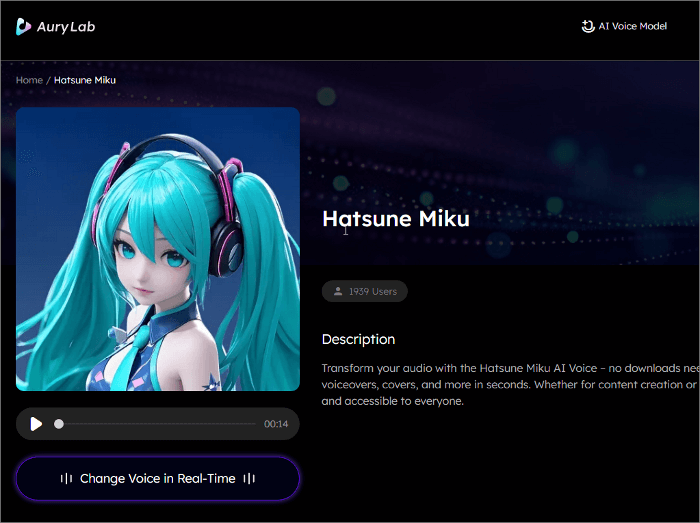Go to Home via the breadcrumb

(29, 80)
